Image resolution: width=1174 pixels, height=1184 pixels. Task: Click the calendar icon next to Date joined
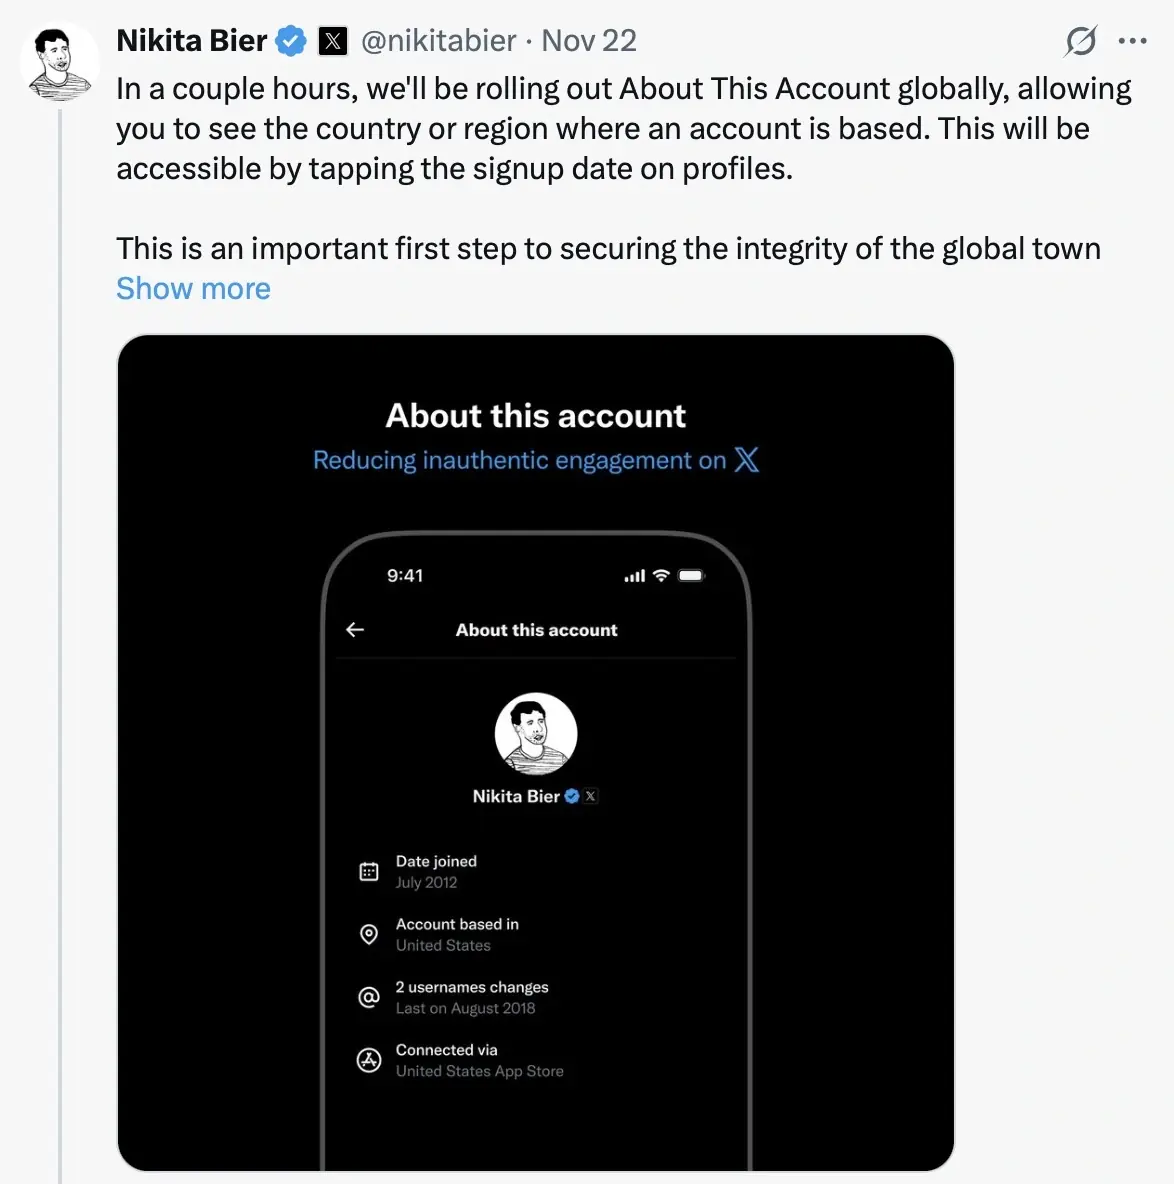(369, 872)
